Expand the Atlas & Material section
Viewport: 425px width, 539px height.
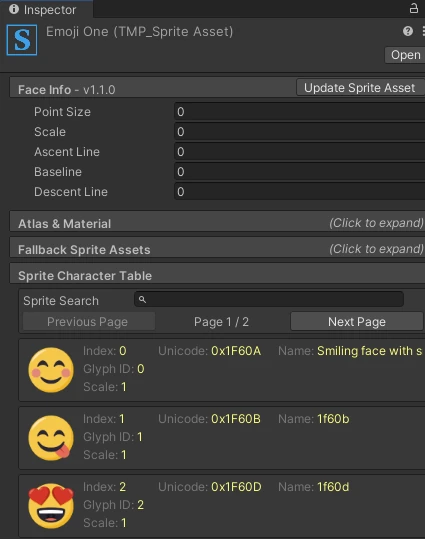click(217, 223)
